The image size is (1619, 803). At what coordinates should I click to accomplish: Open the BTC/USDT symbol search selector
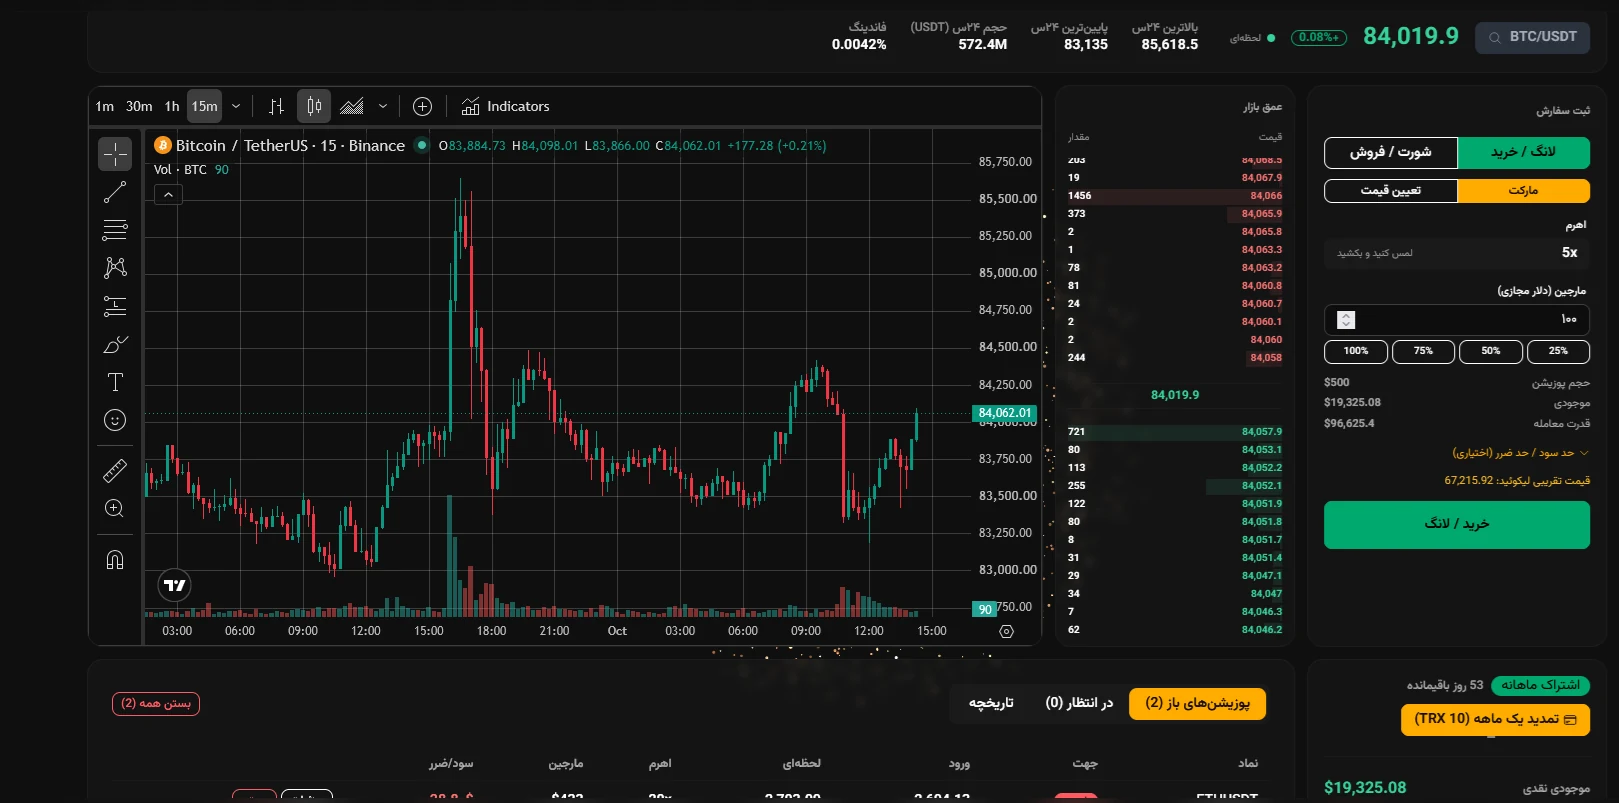coord(1532,37)
